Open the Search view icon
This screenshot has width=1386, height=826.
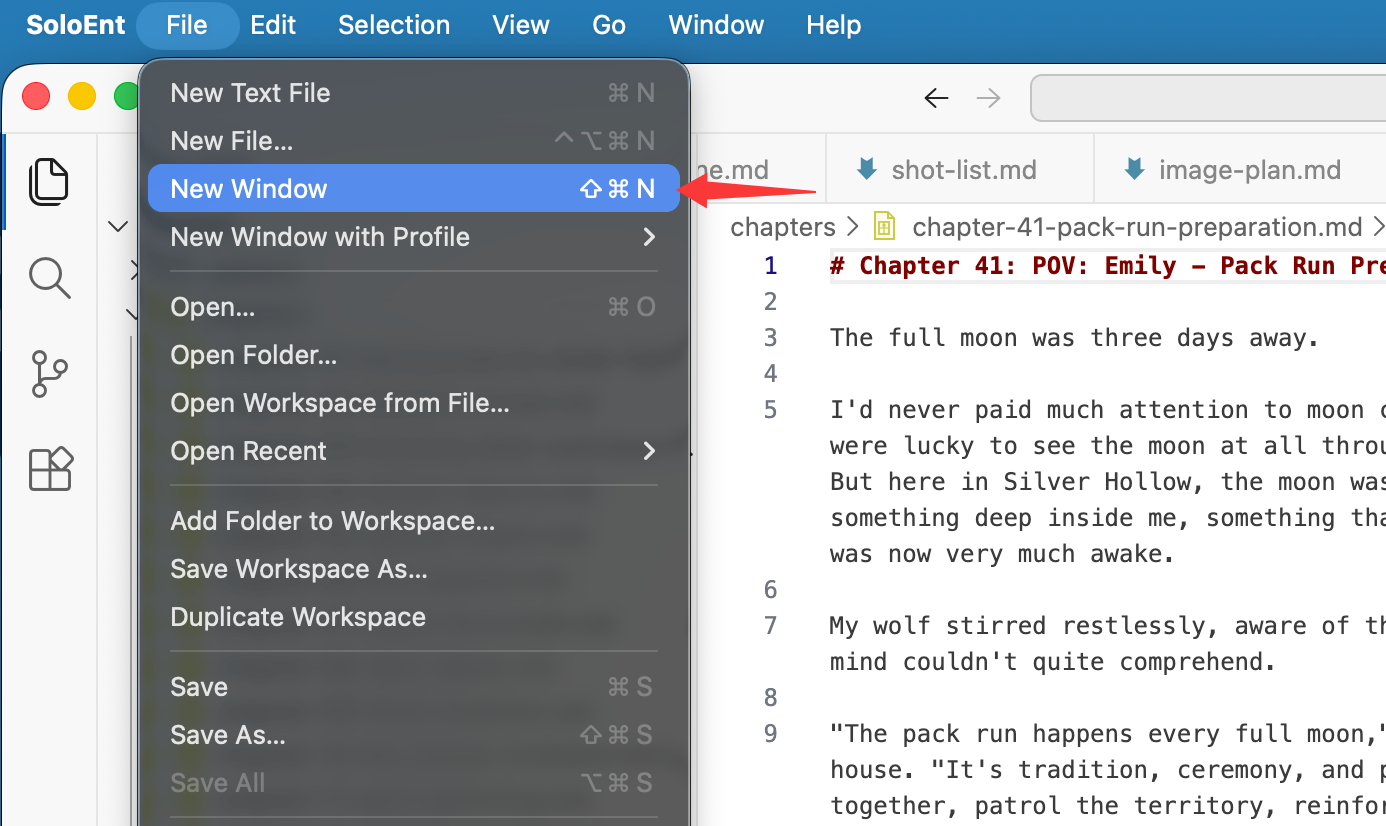(49, 278)
